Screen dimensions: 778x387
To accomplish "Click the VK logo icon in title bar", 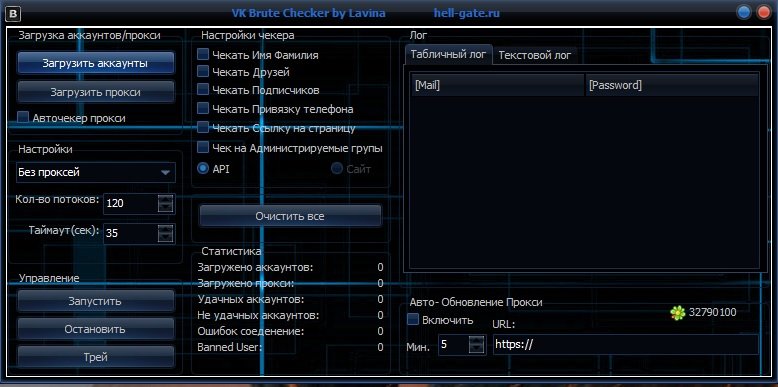I will [13, 13].
